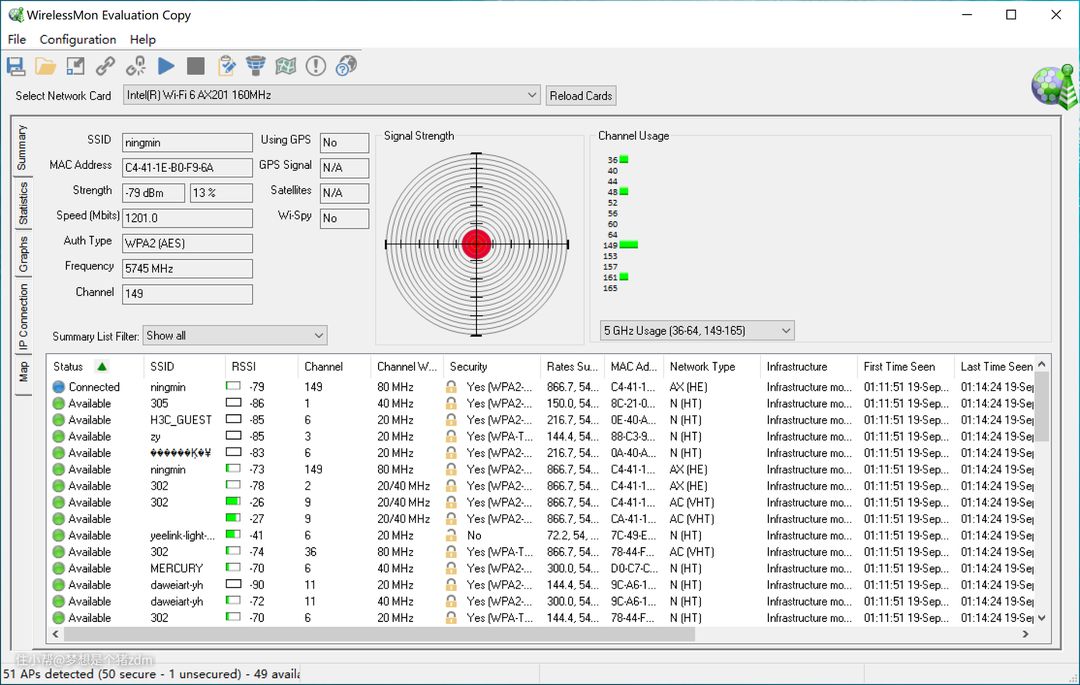The width and height of the screenshot is (1080, 685).
Task: Click the Save toolbar icon
Action: [x=16, y=66]
